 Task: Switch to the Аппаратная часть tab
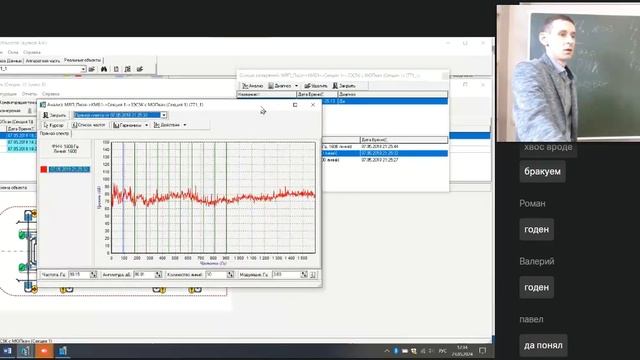coord(42,61)
